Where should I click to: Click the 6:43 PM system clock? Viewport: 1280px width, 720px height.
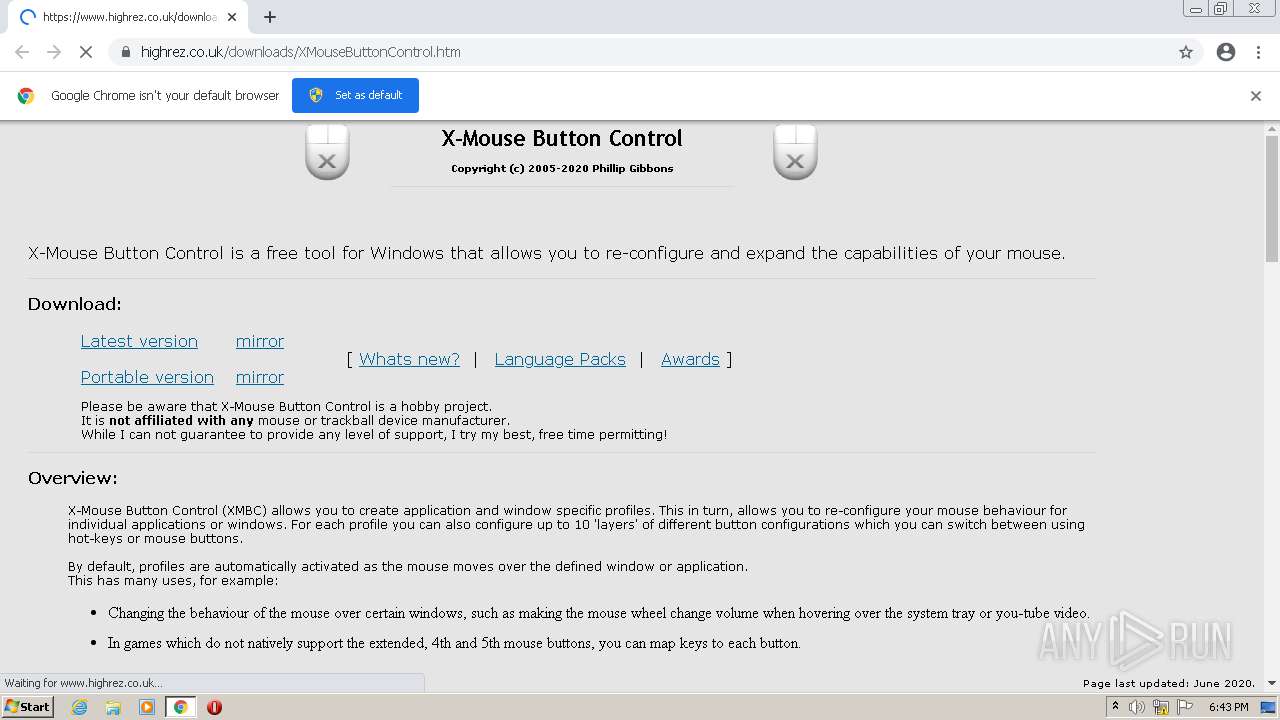tap(1228, 707)
